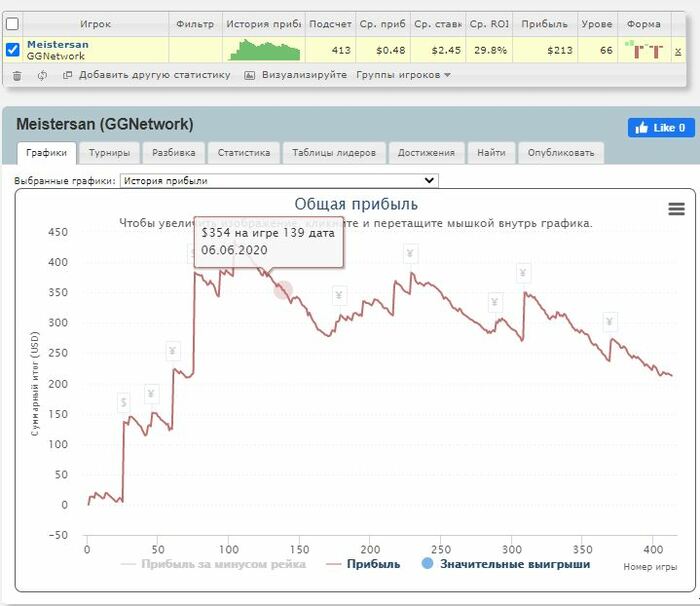Click the win marker flag near game 310

coord(523,273)
